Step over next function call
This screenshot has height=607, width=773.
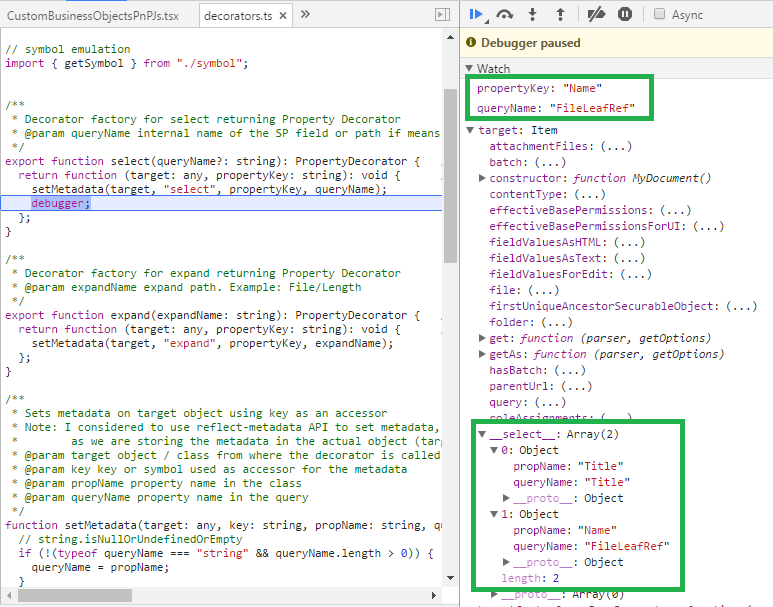(x=504, y=14)
